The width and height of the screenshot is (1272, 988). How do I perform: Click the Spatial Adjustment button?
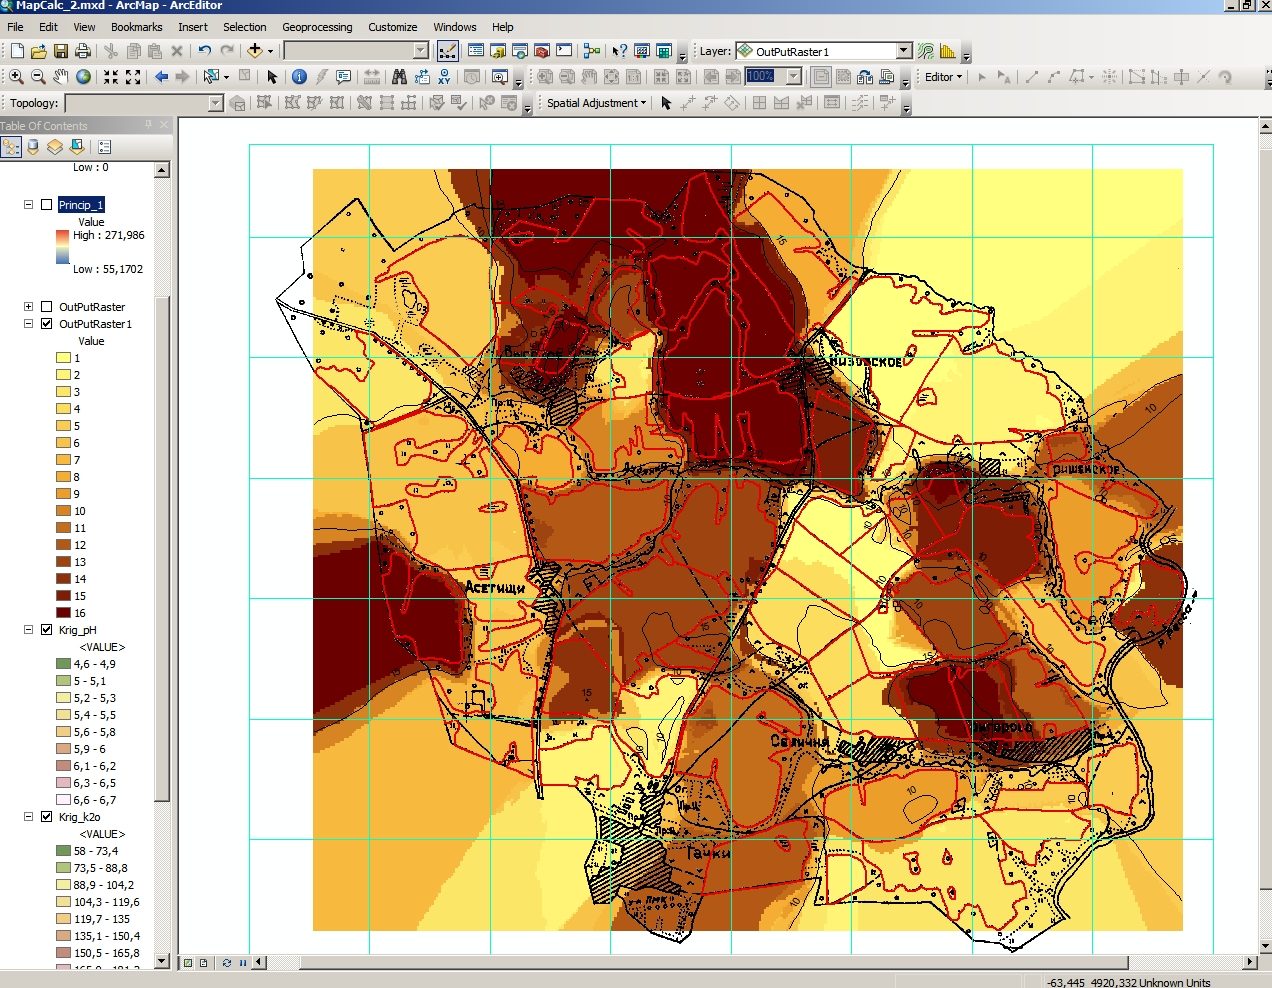tap(596, 103)
